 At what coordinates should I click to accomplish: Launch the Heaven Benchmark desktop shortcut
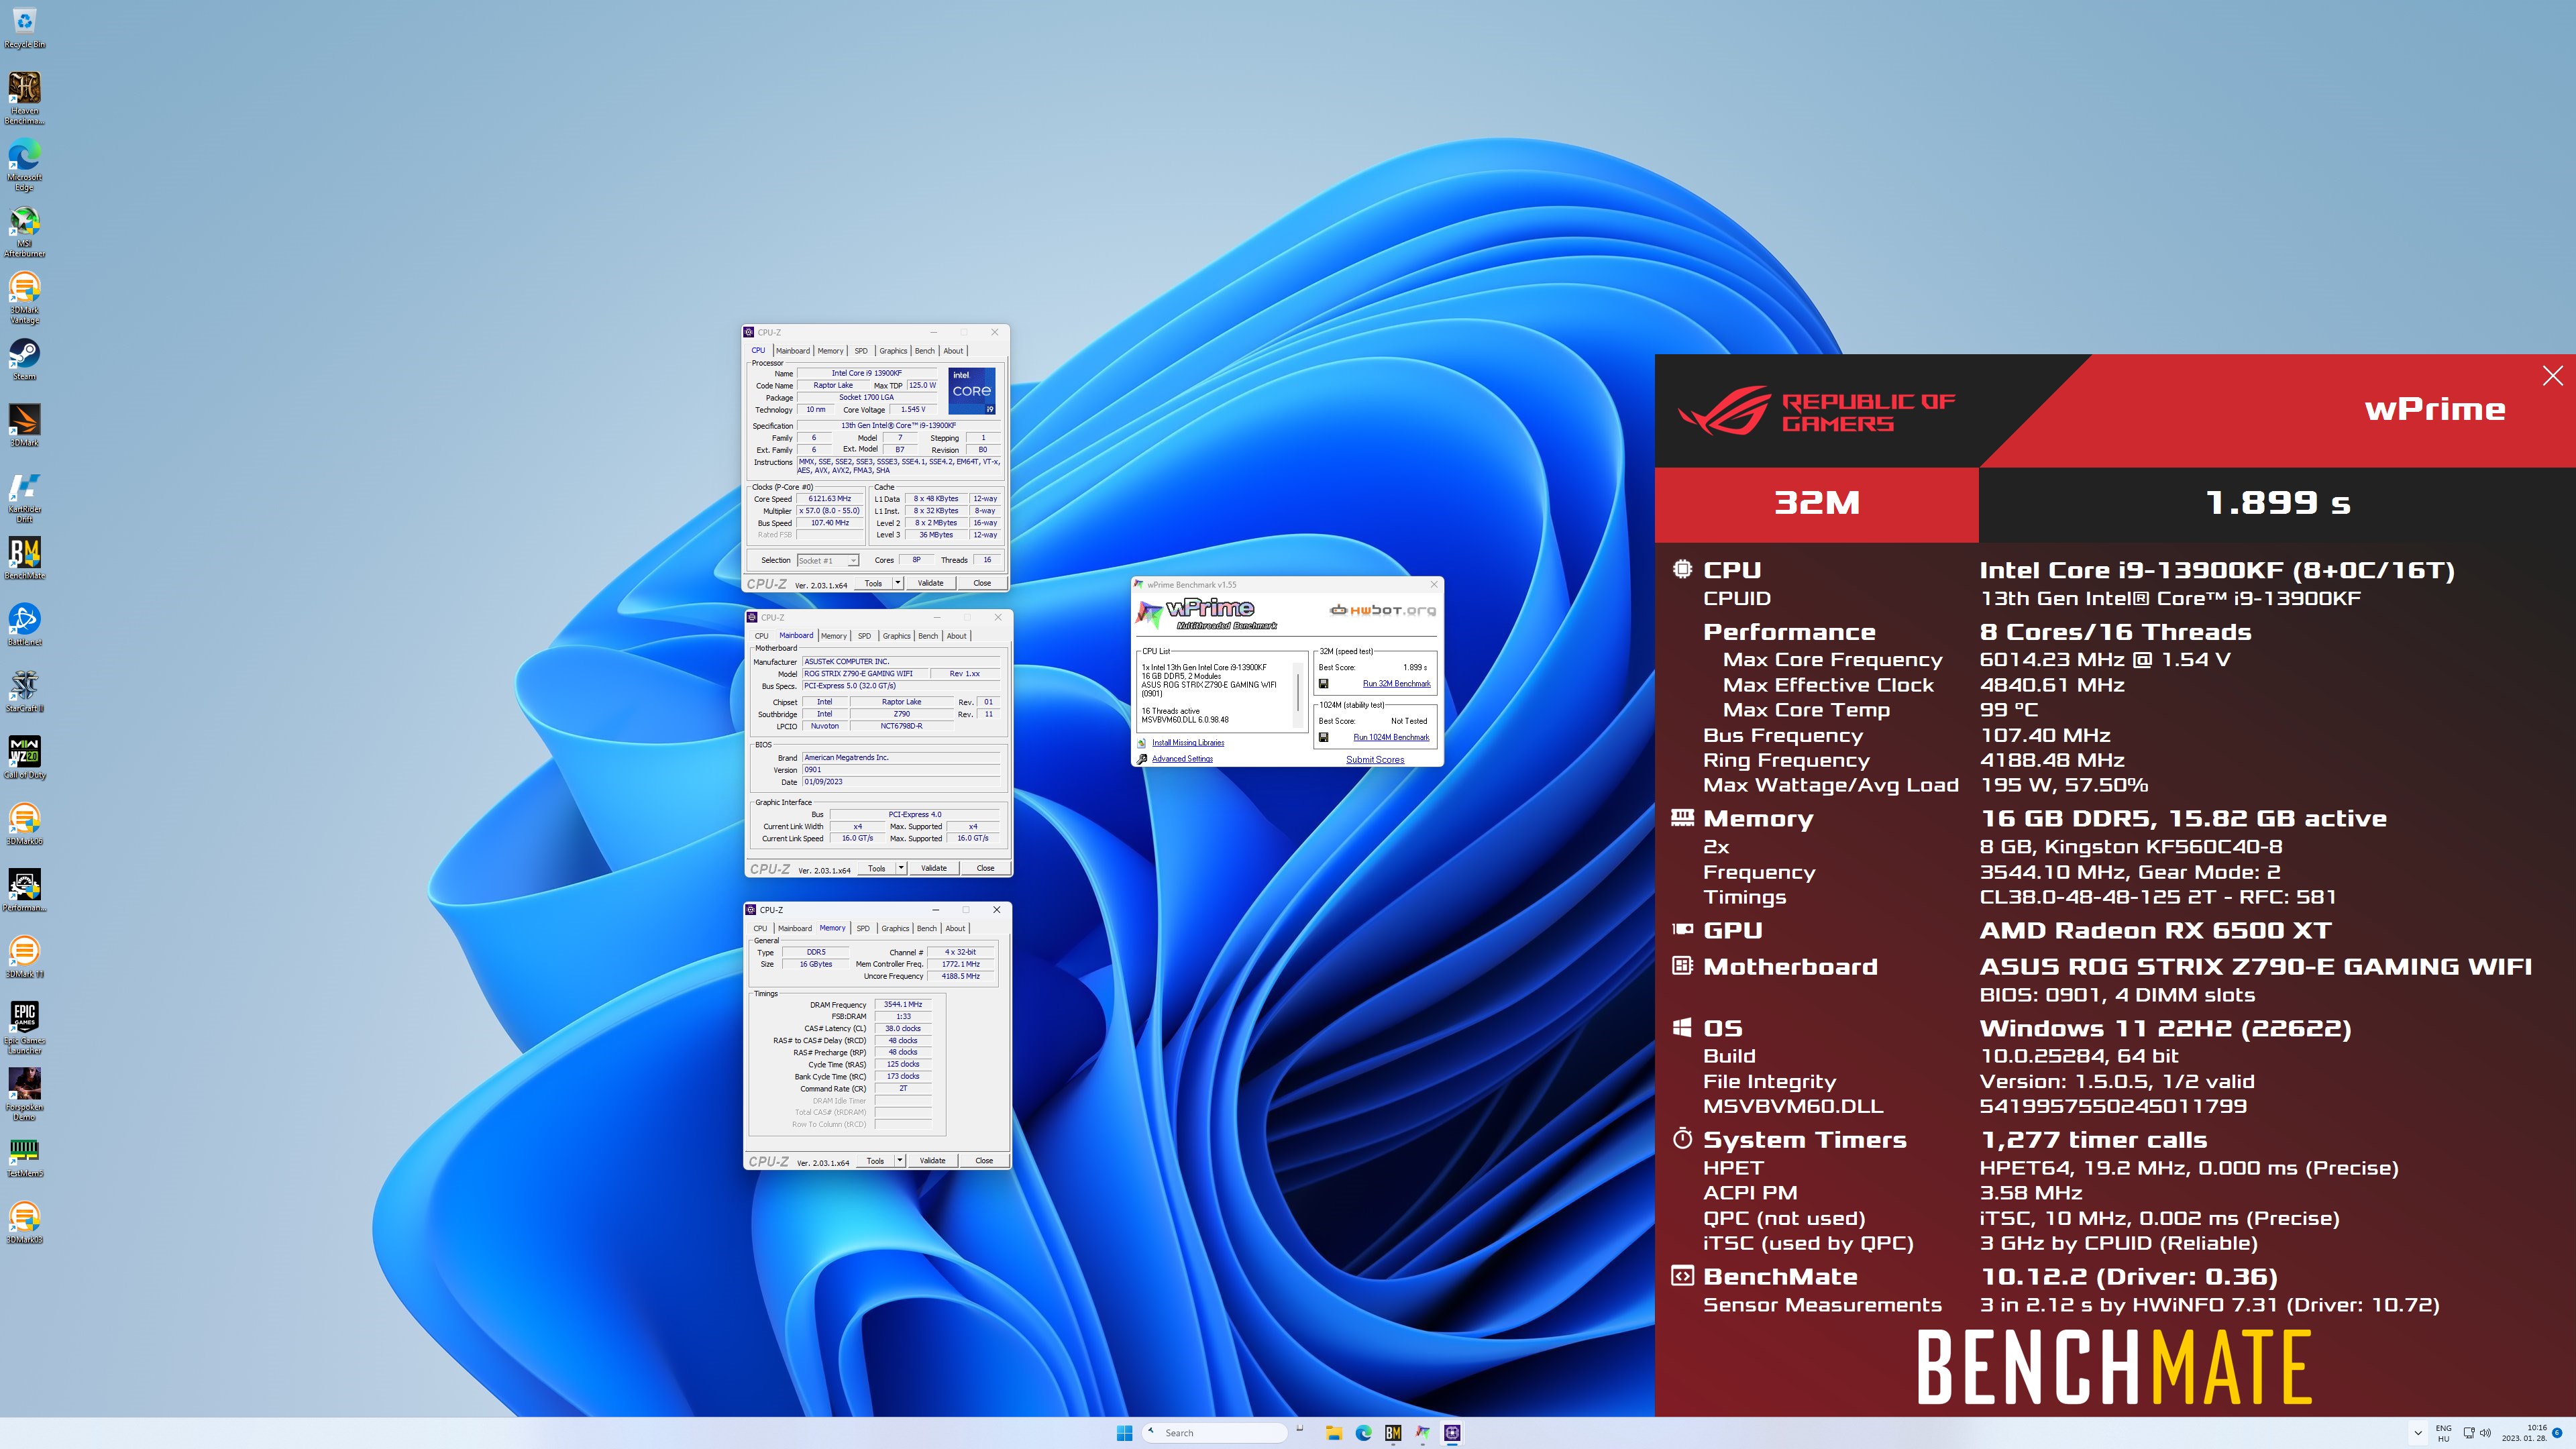[x=24, y=97]
